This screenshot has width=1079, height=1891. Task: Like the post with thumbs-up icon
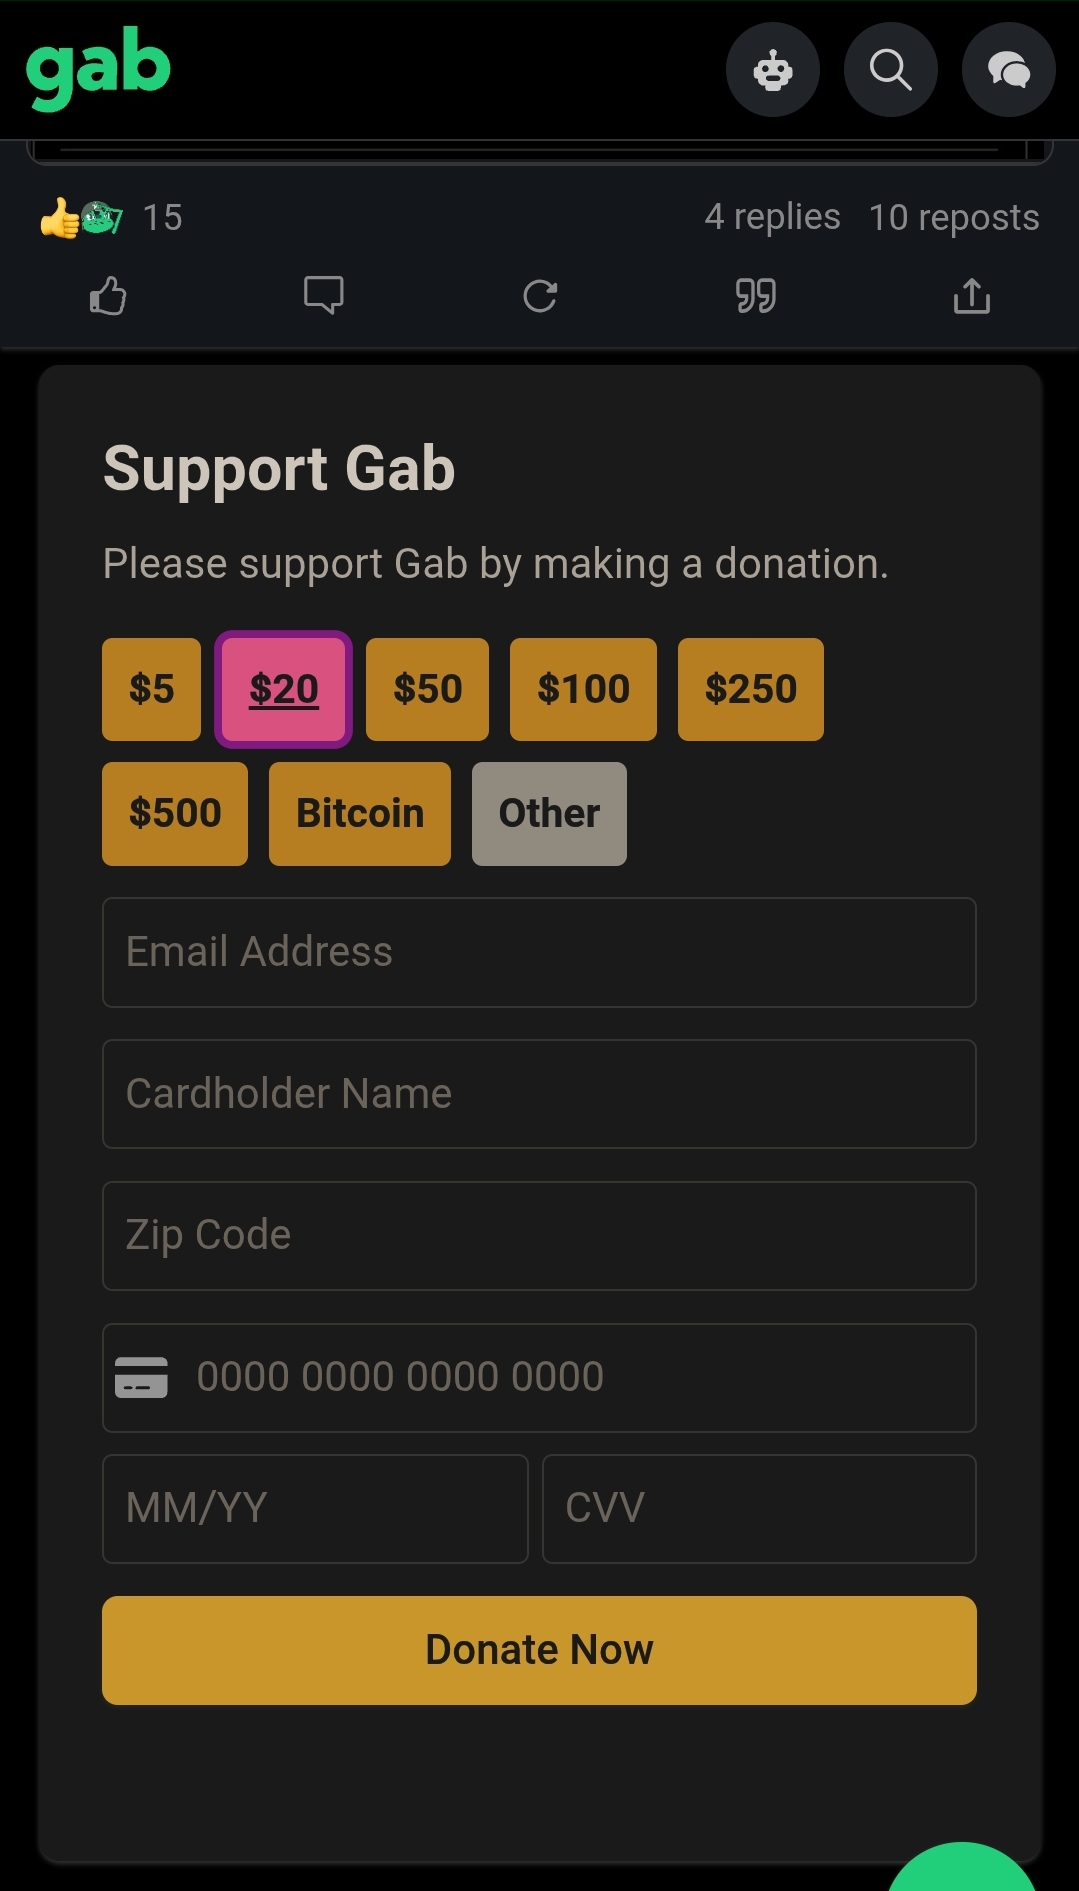(x=108, y=296)
